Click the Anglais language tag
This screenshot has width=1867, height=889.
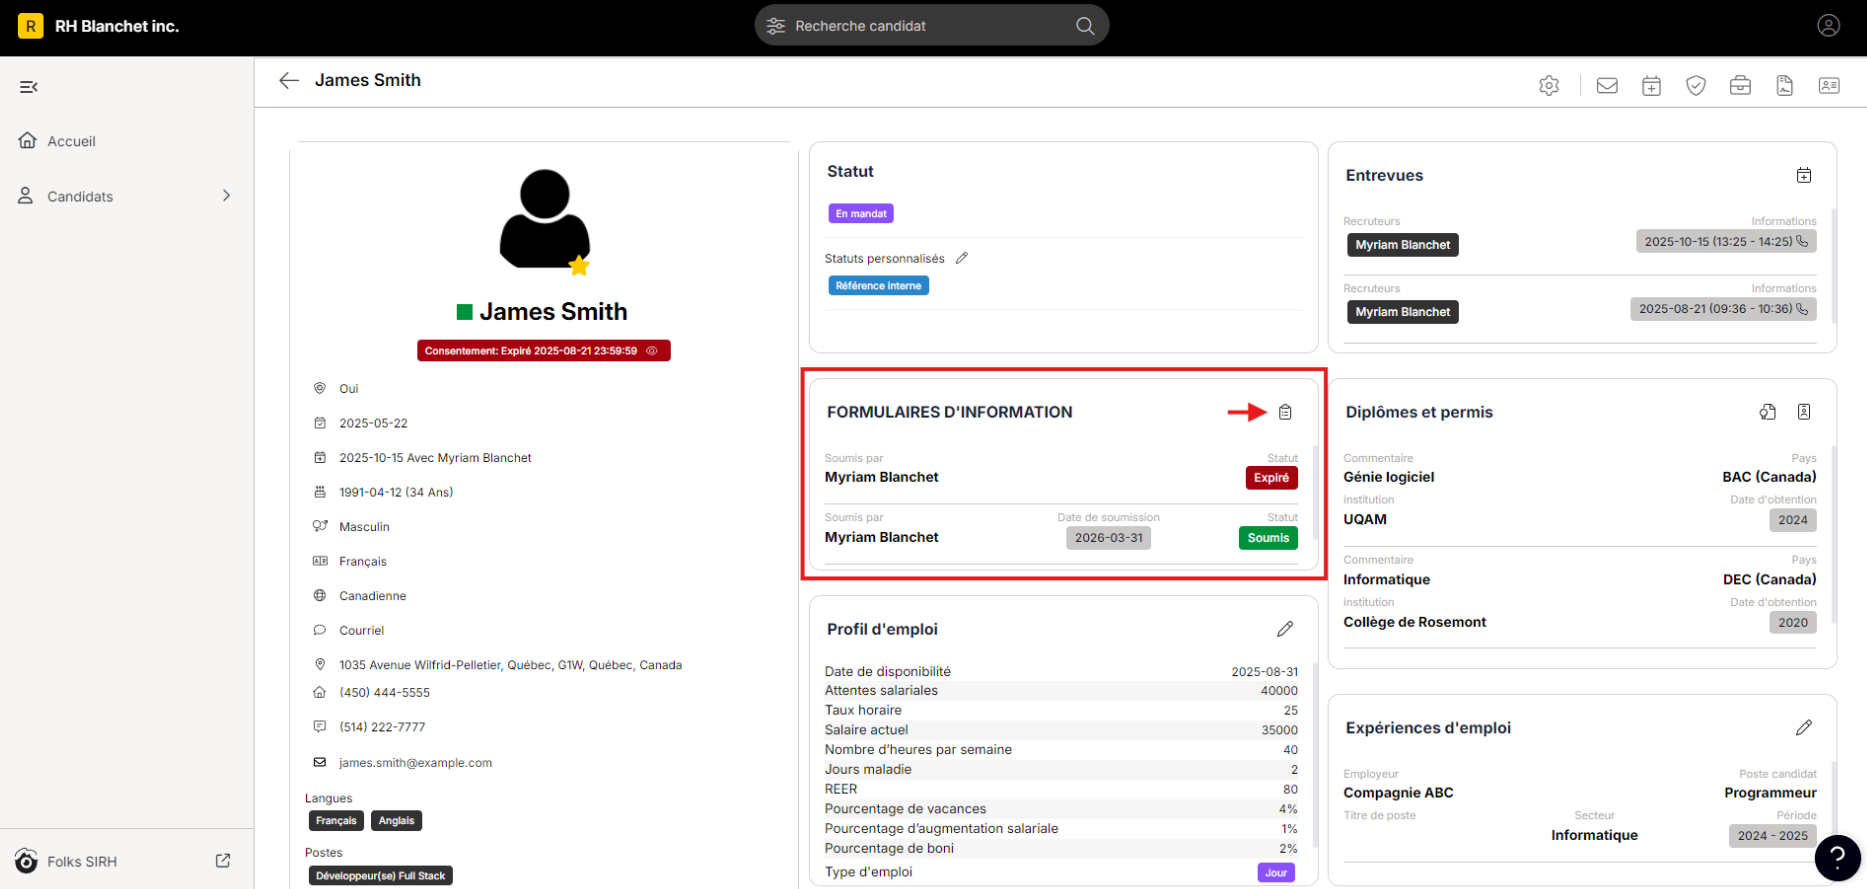397,821
